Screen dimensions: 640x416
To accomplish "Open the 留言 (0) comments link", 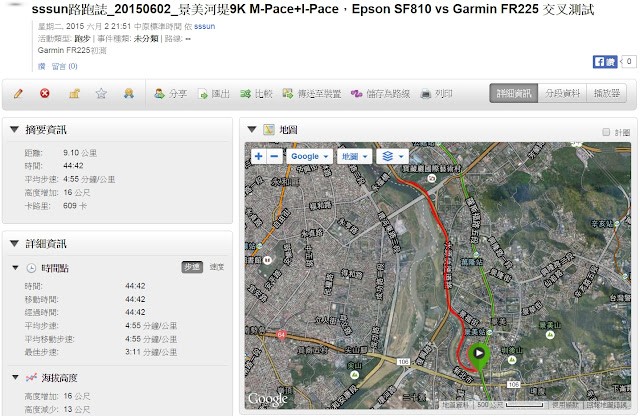I will pos(64,66).
